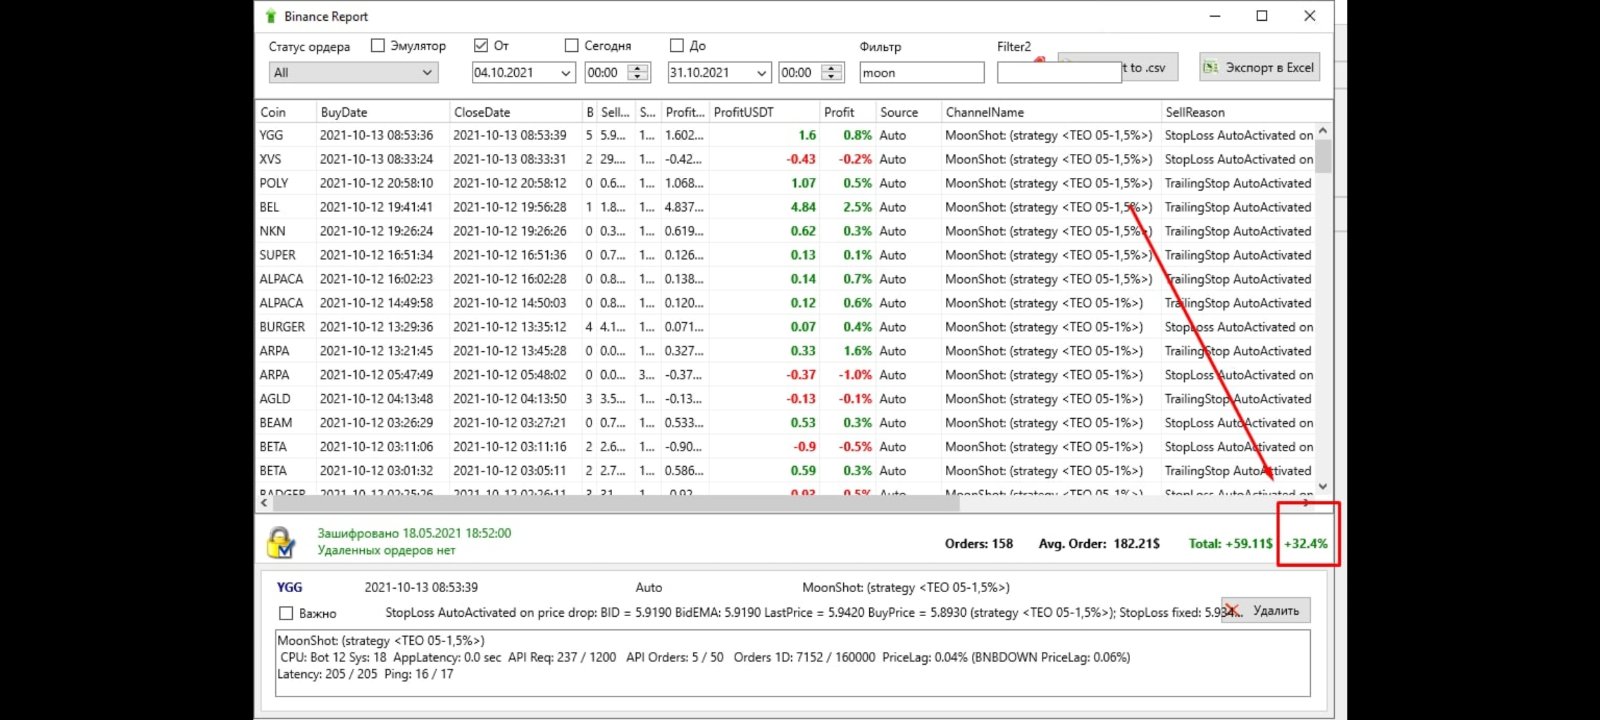Screen dimensions: 1600x720
Task: Click the Зашифровано 18.05.2021 status text
Action: (414, 533)
